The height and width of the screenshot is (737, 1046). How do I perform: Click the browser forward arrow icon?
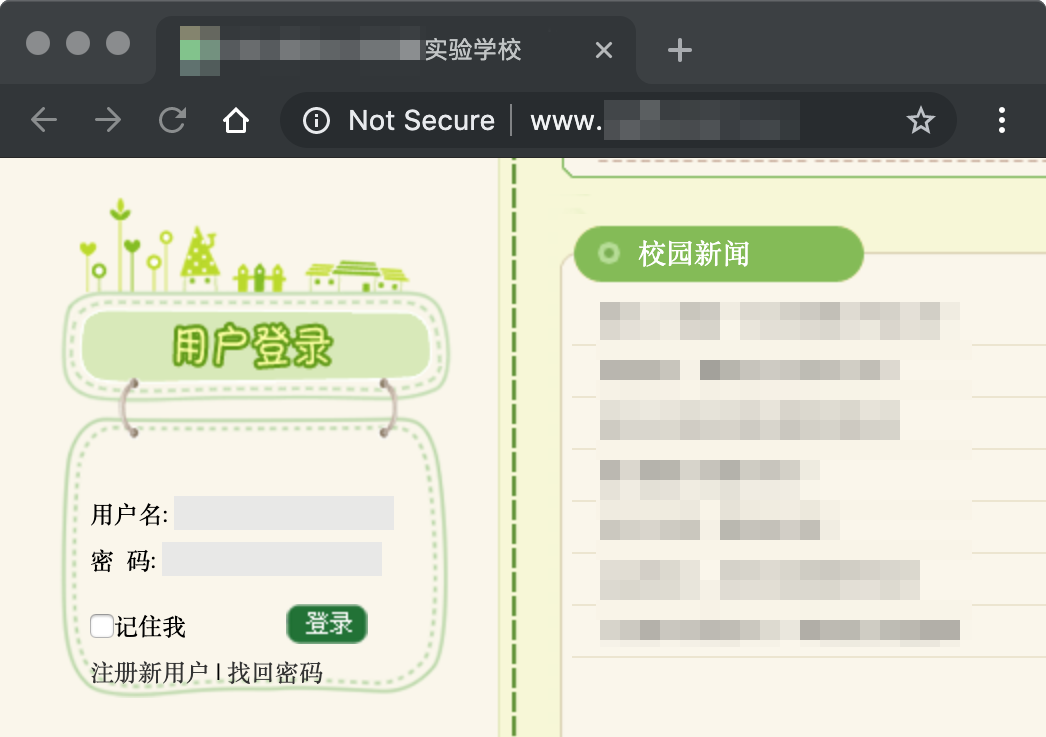coord(108,120)
